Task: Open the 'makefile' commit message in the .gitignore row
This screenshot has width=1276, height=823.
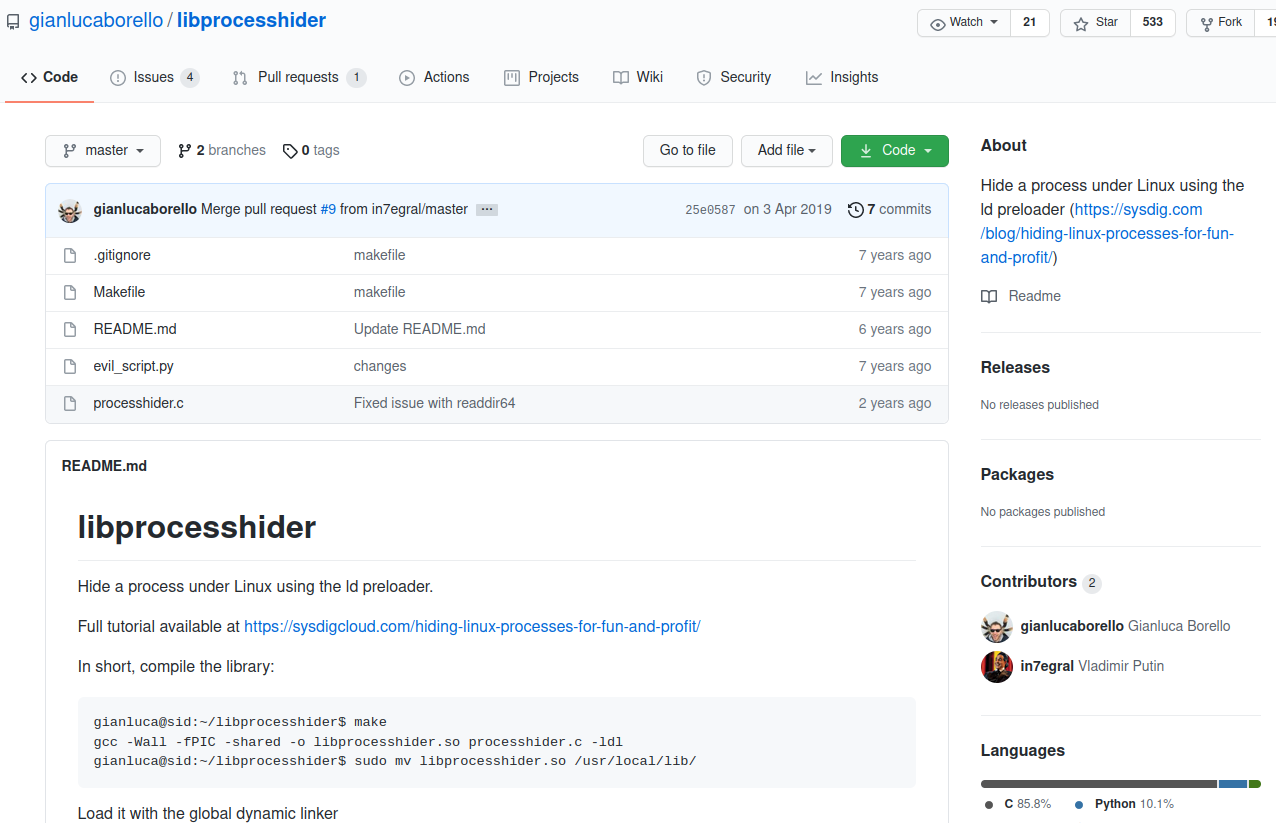Action: tap(380, 255)
